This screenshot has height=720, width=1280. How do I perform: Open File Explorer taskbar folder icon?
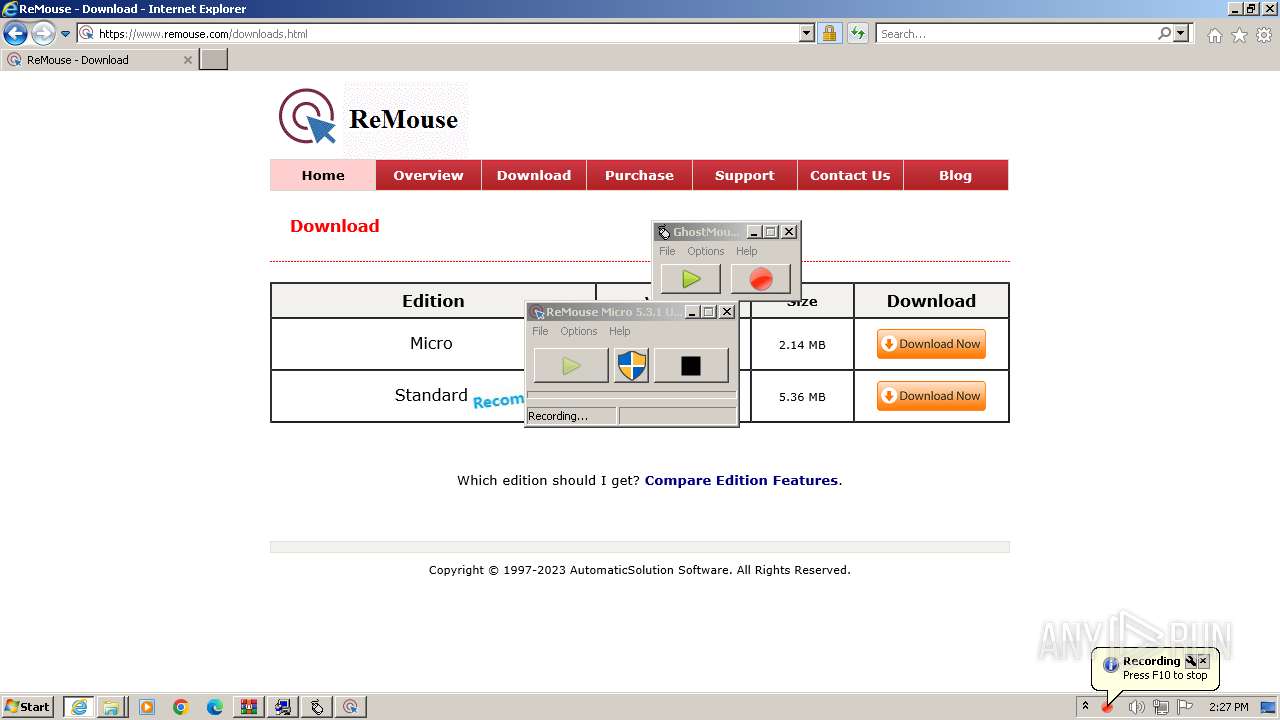[x=111, y=707]
